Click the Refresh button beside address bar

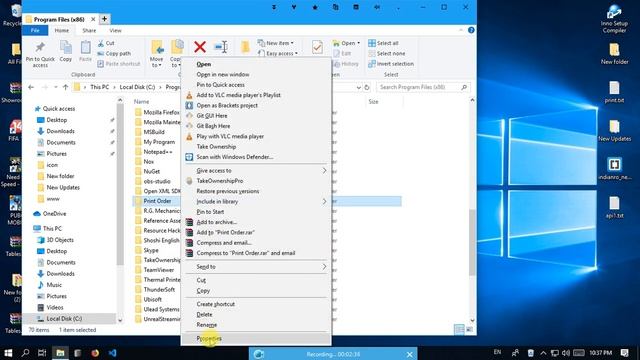pos(367,87)
